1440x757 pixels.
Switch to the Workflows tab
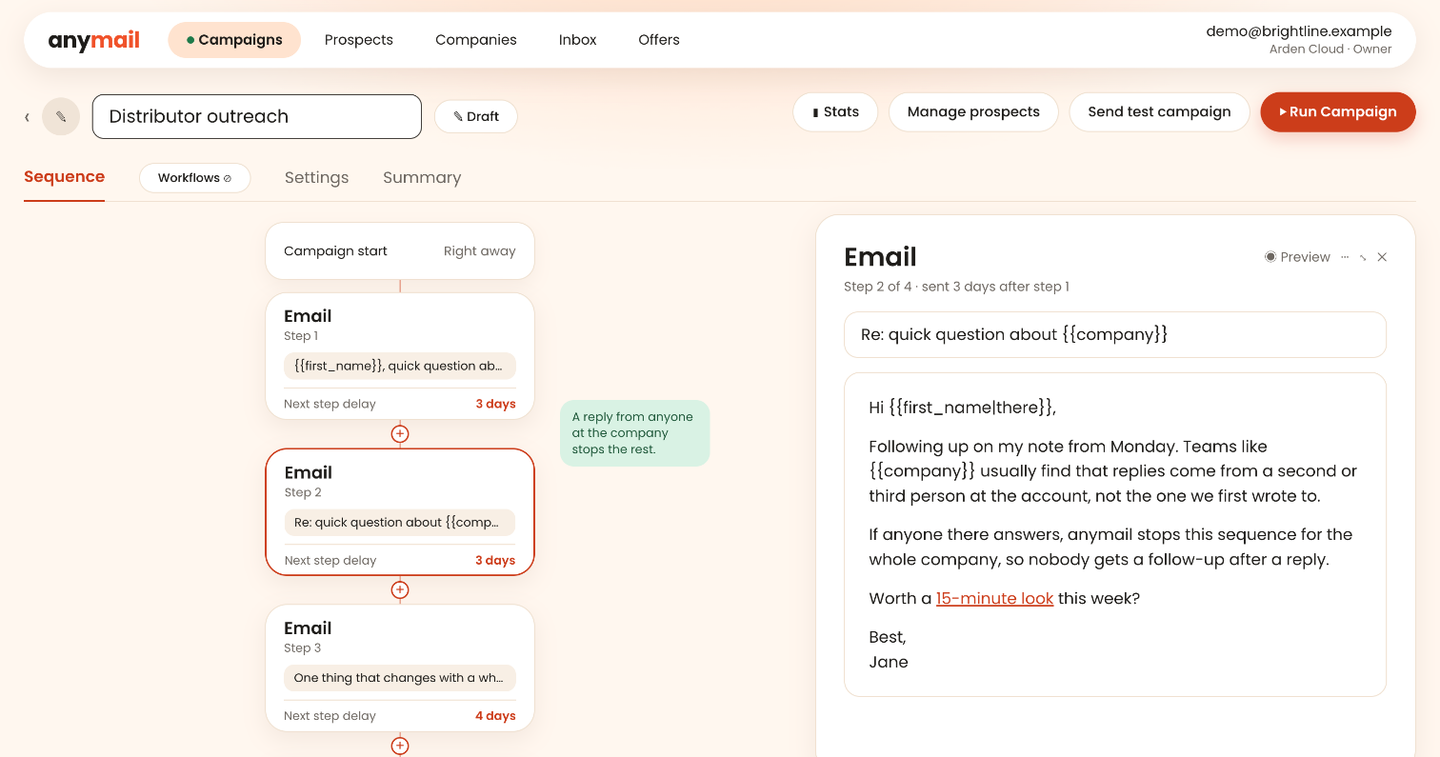click(195, 178)
